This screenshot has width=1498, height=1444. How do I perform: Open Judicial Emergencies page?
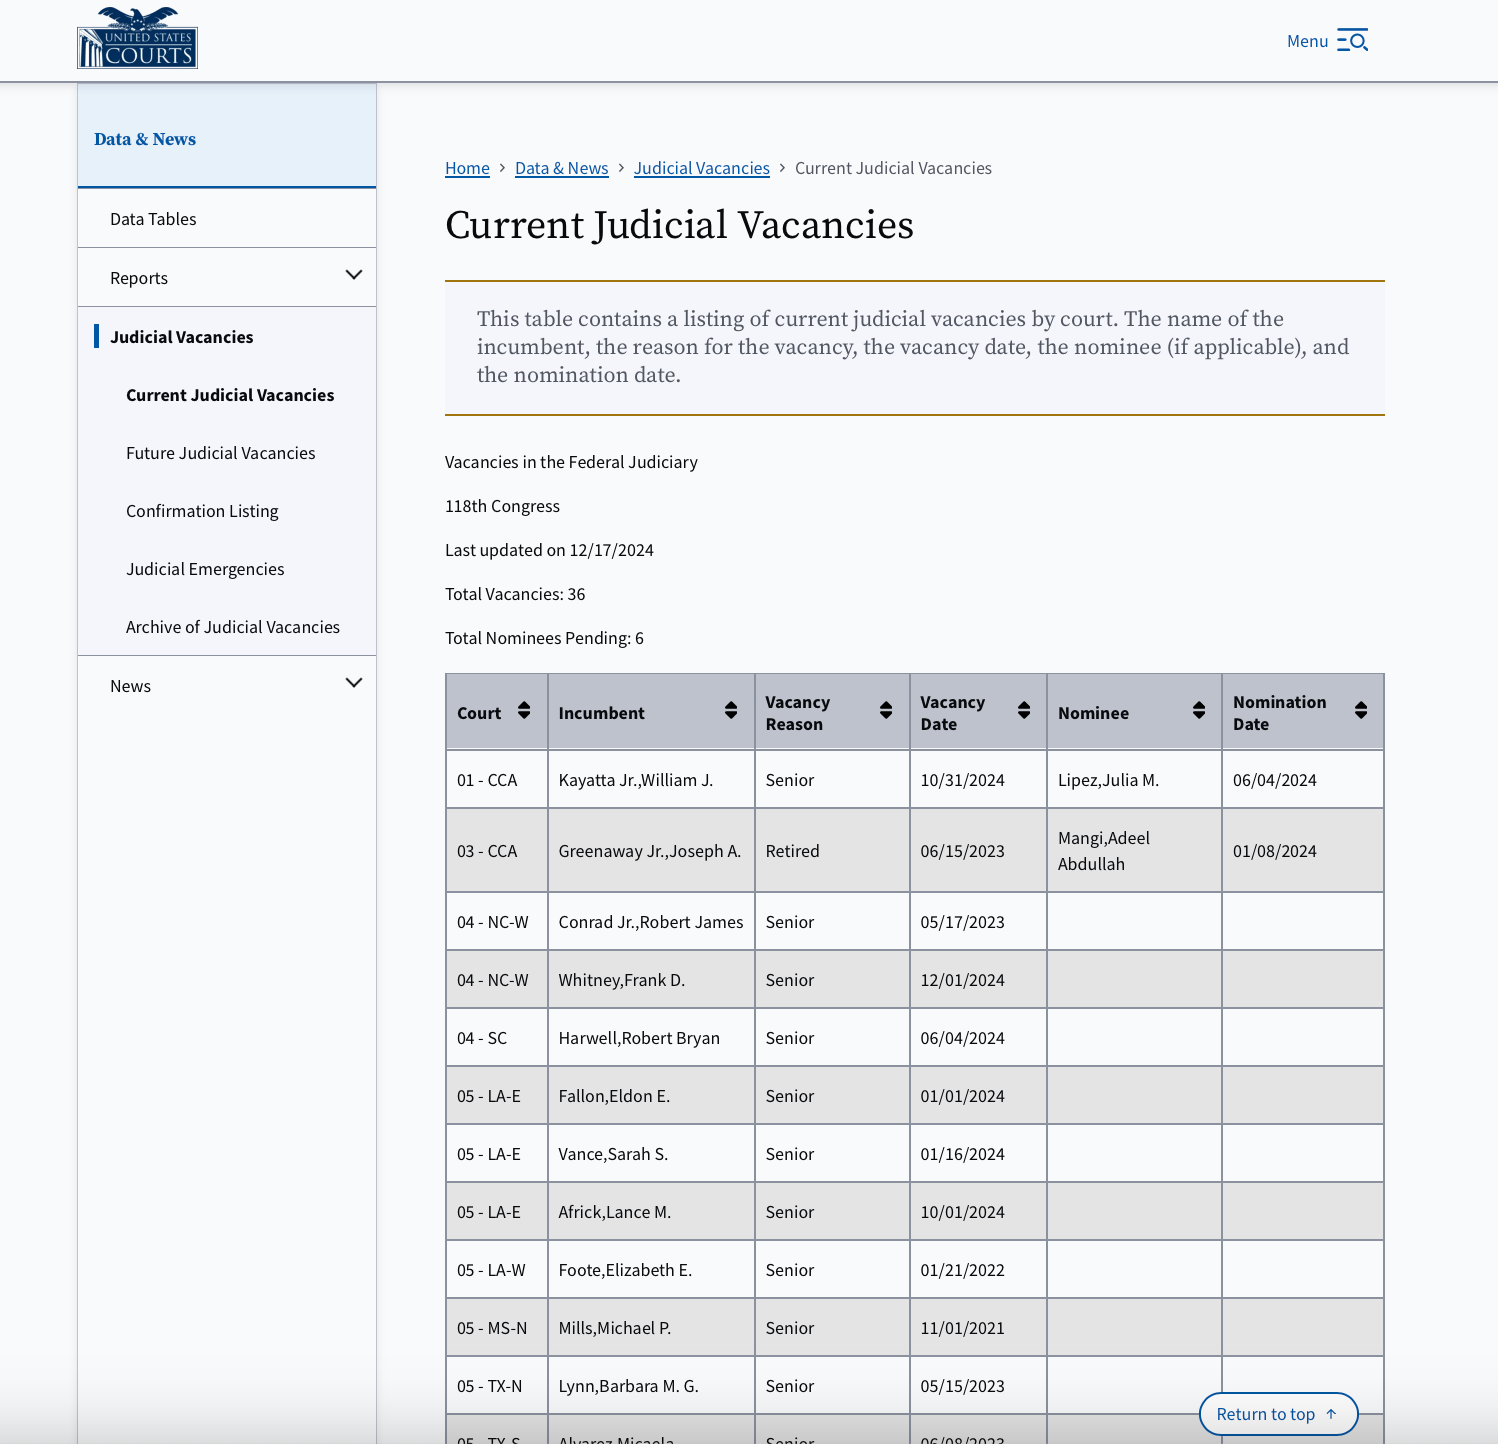pyautogui.click(x=205, y=569)
